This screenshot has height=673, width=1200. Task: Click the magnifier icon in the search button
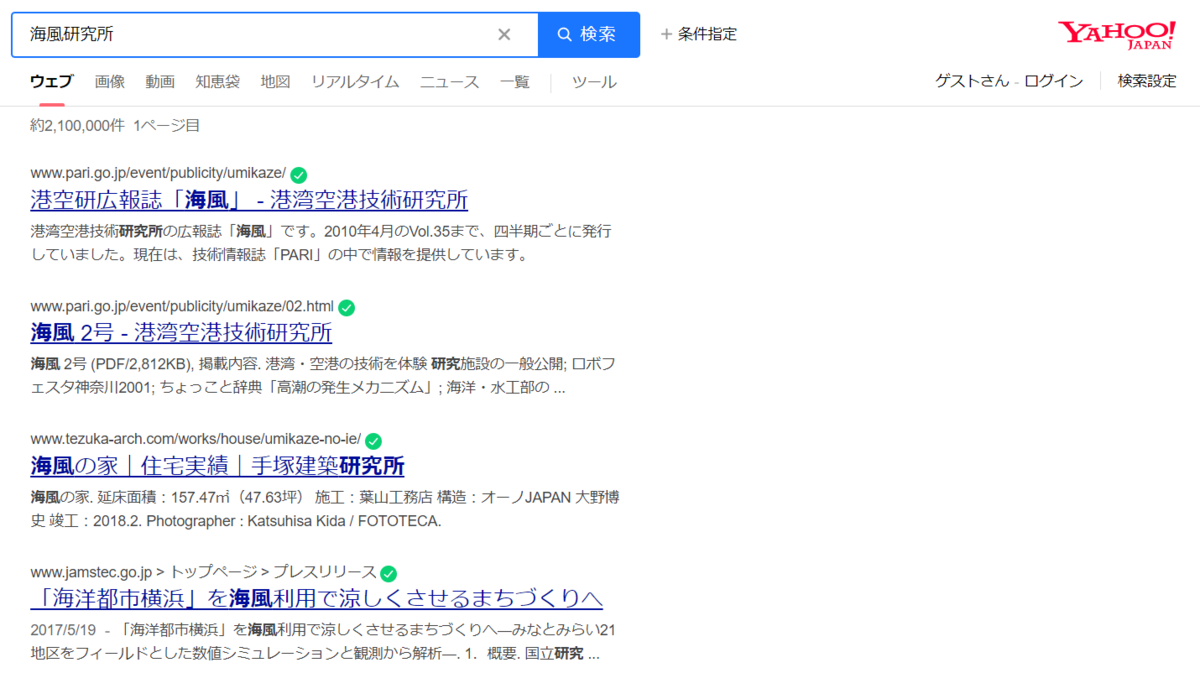click(565, 35)
